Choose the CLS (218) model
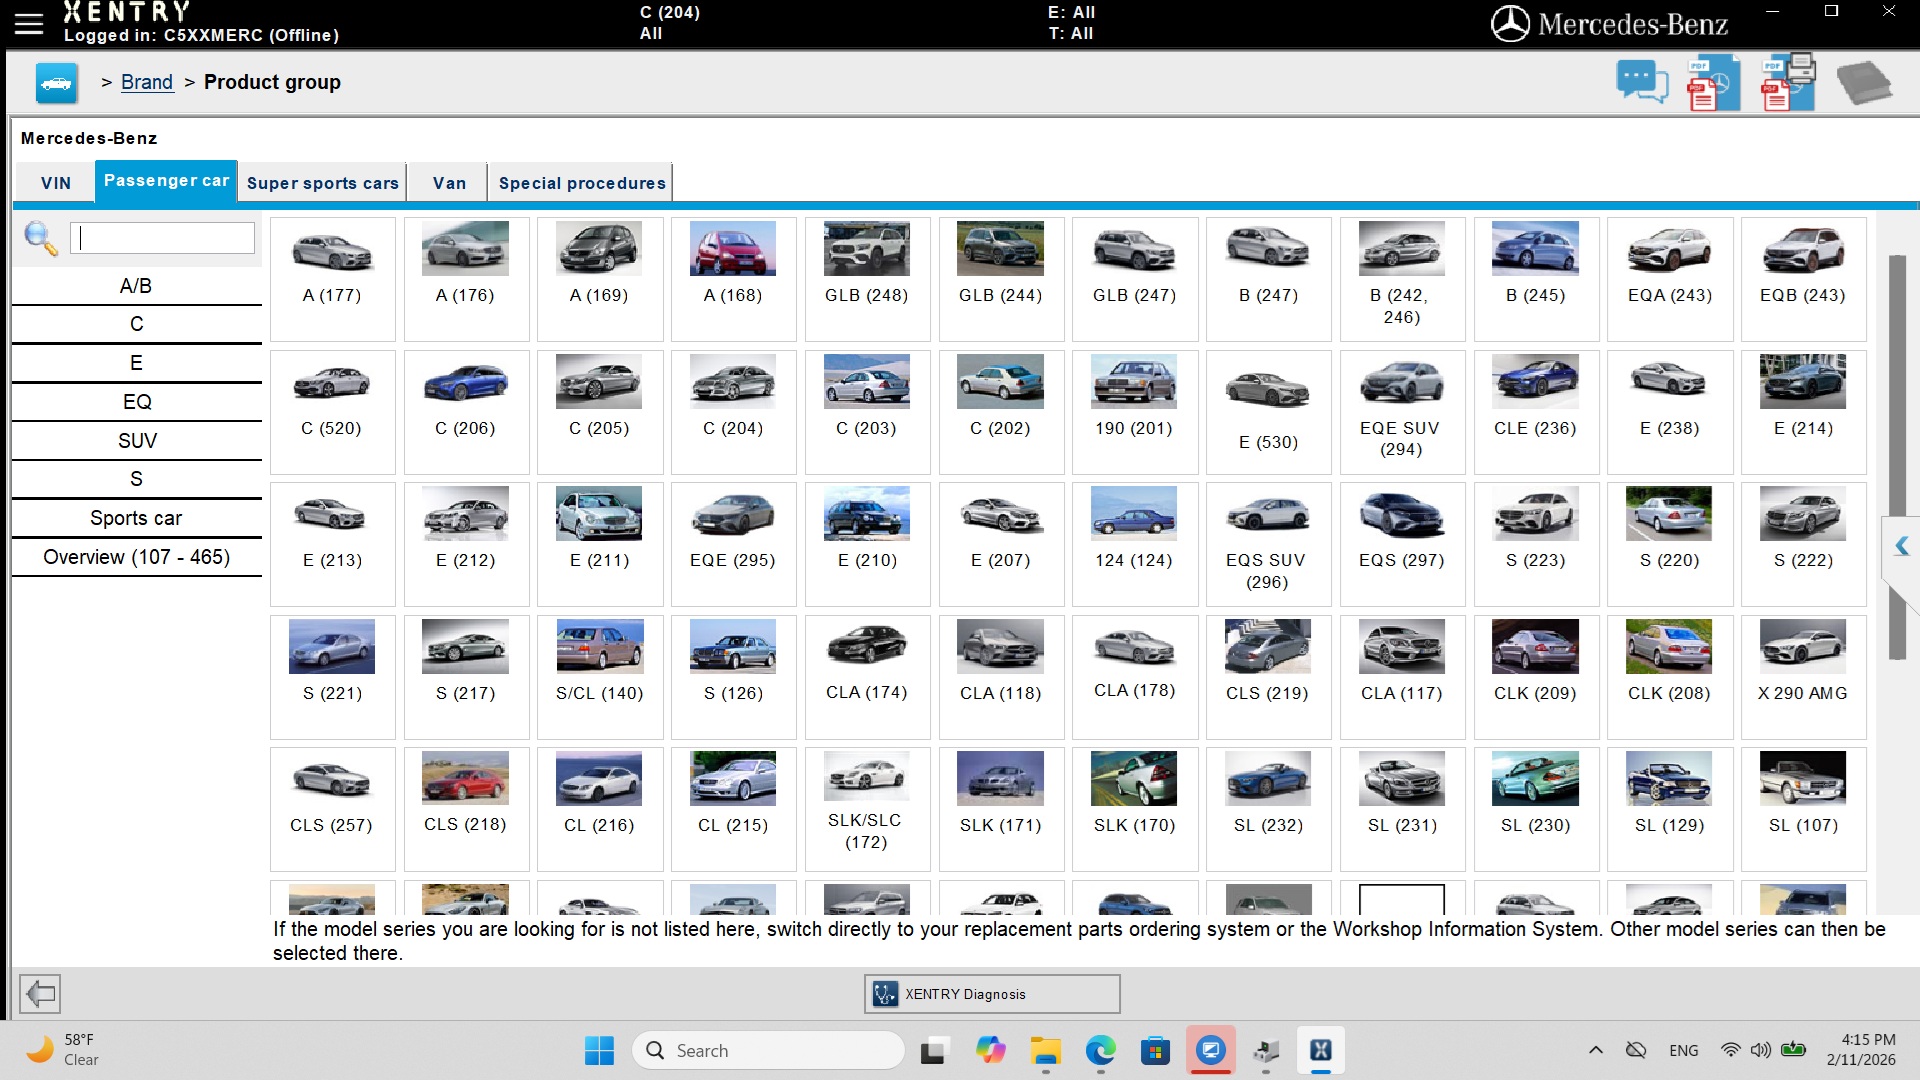This screenshot has height=1080, width=1920. 466,809
